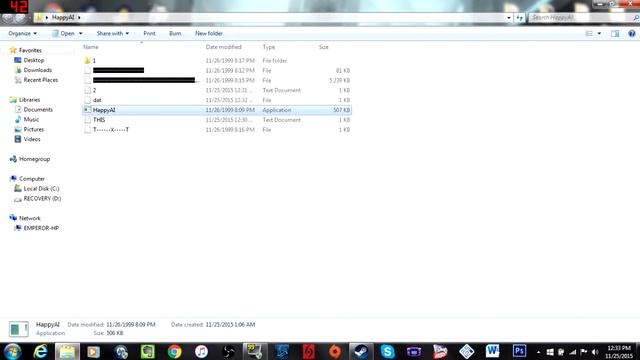Select the redacted 5,239 KB file

pos(216,80)
